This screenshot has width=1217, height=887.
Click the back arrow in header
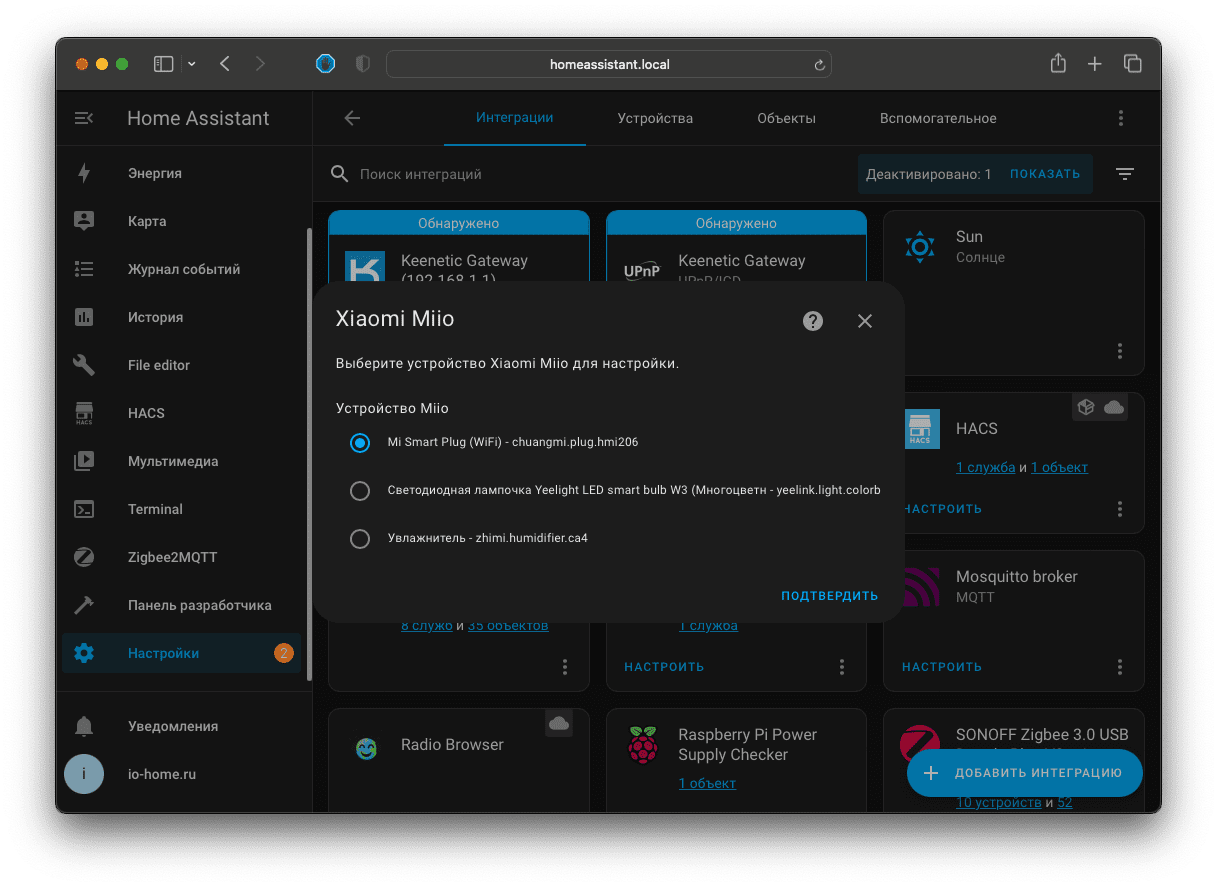352,118
